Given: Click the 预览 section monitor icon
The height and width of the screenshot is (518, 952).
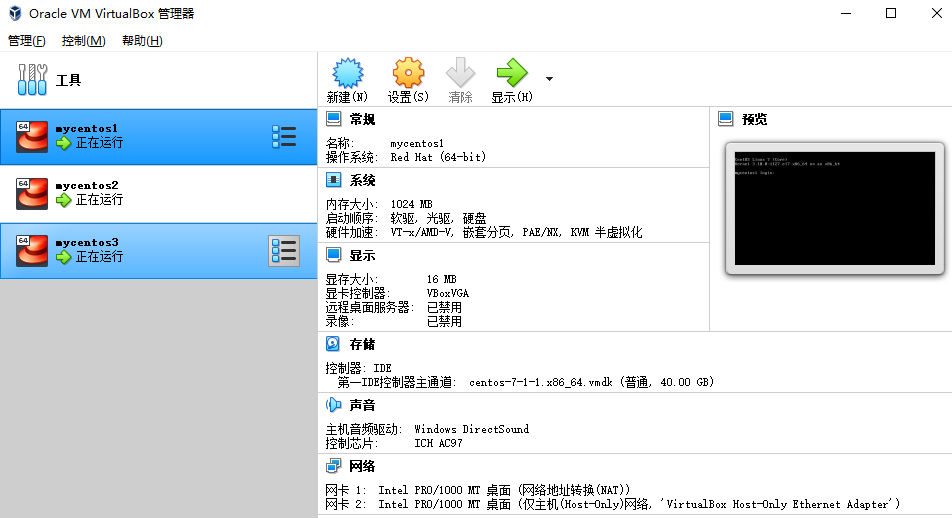Looking at the screenshot, I should (726, 118).
